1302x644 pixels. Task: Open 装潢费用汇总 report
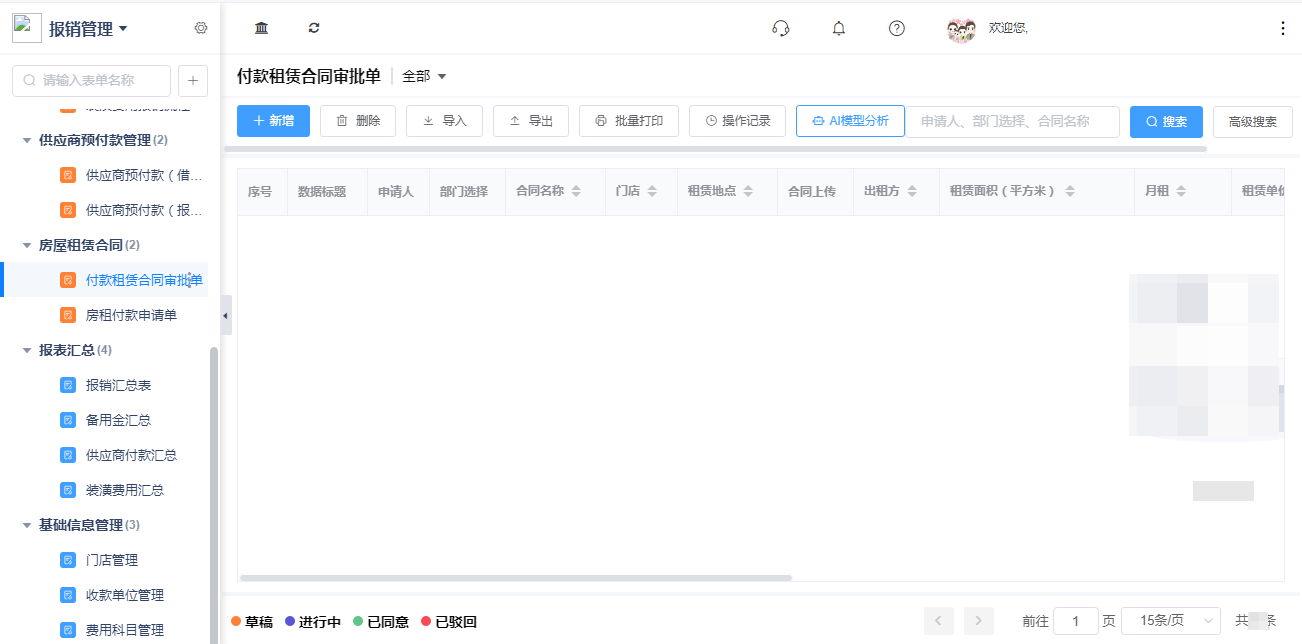click(x=125, y=490)
